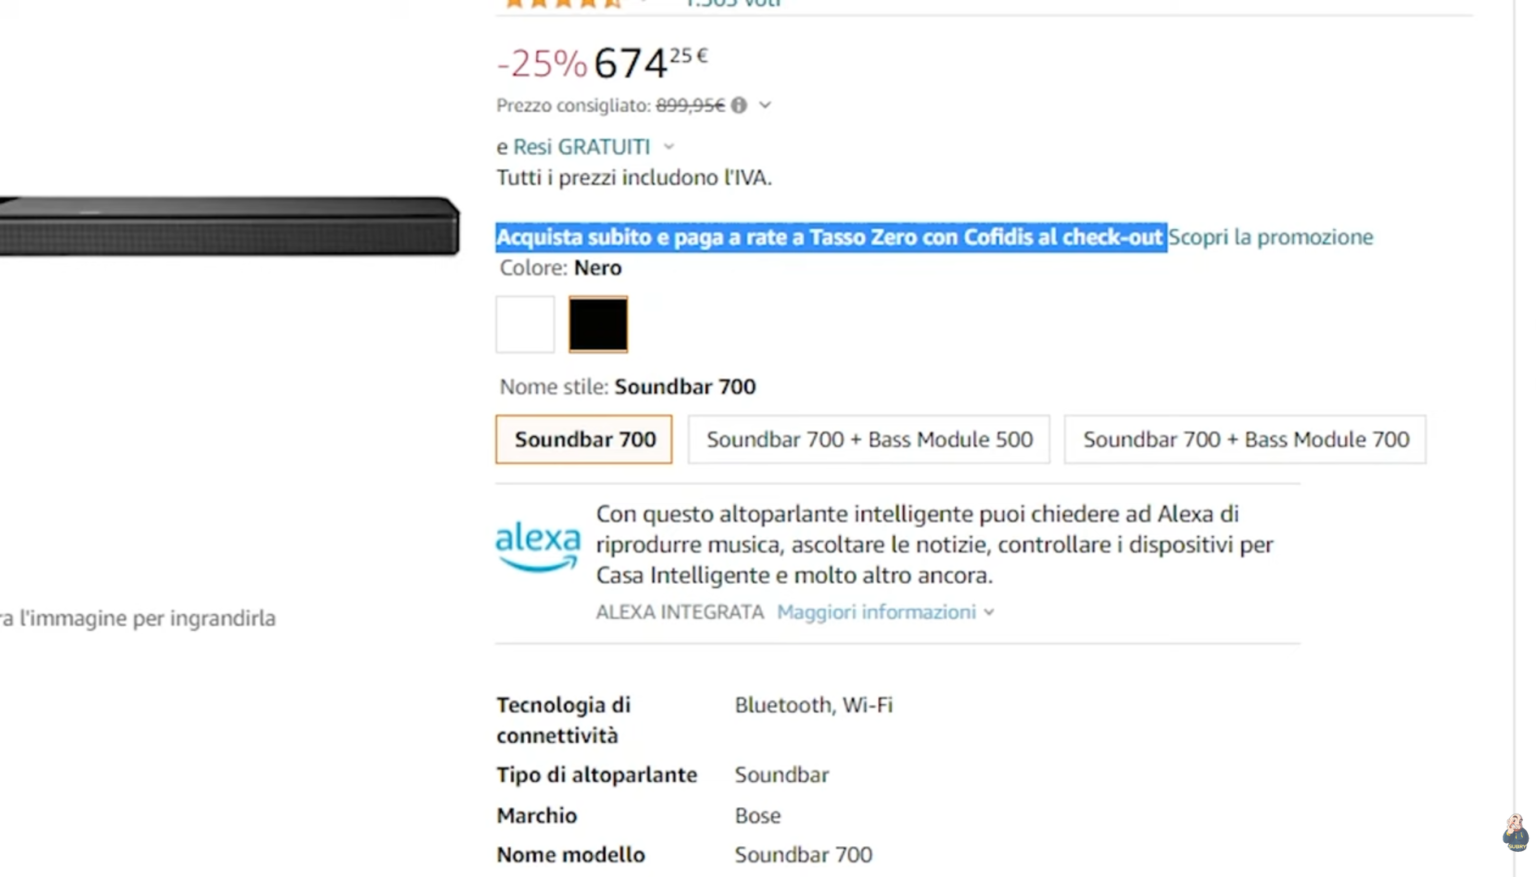
Task: Choose "Soundbar 700 + Bass Module 500" option
Action: [x=869, y=439]
